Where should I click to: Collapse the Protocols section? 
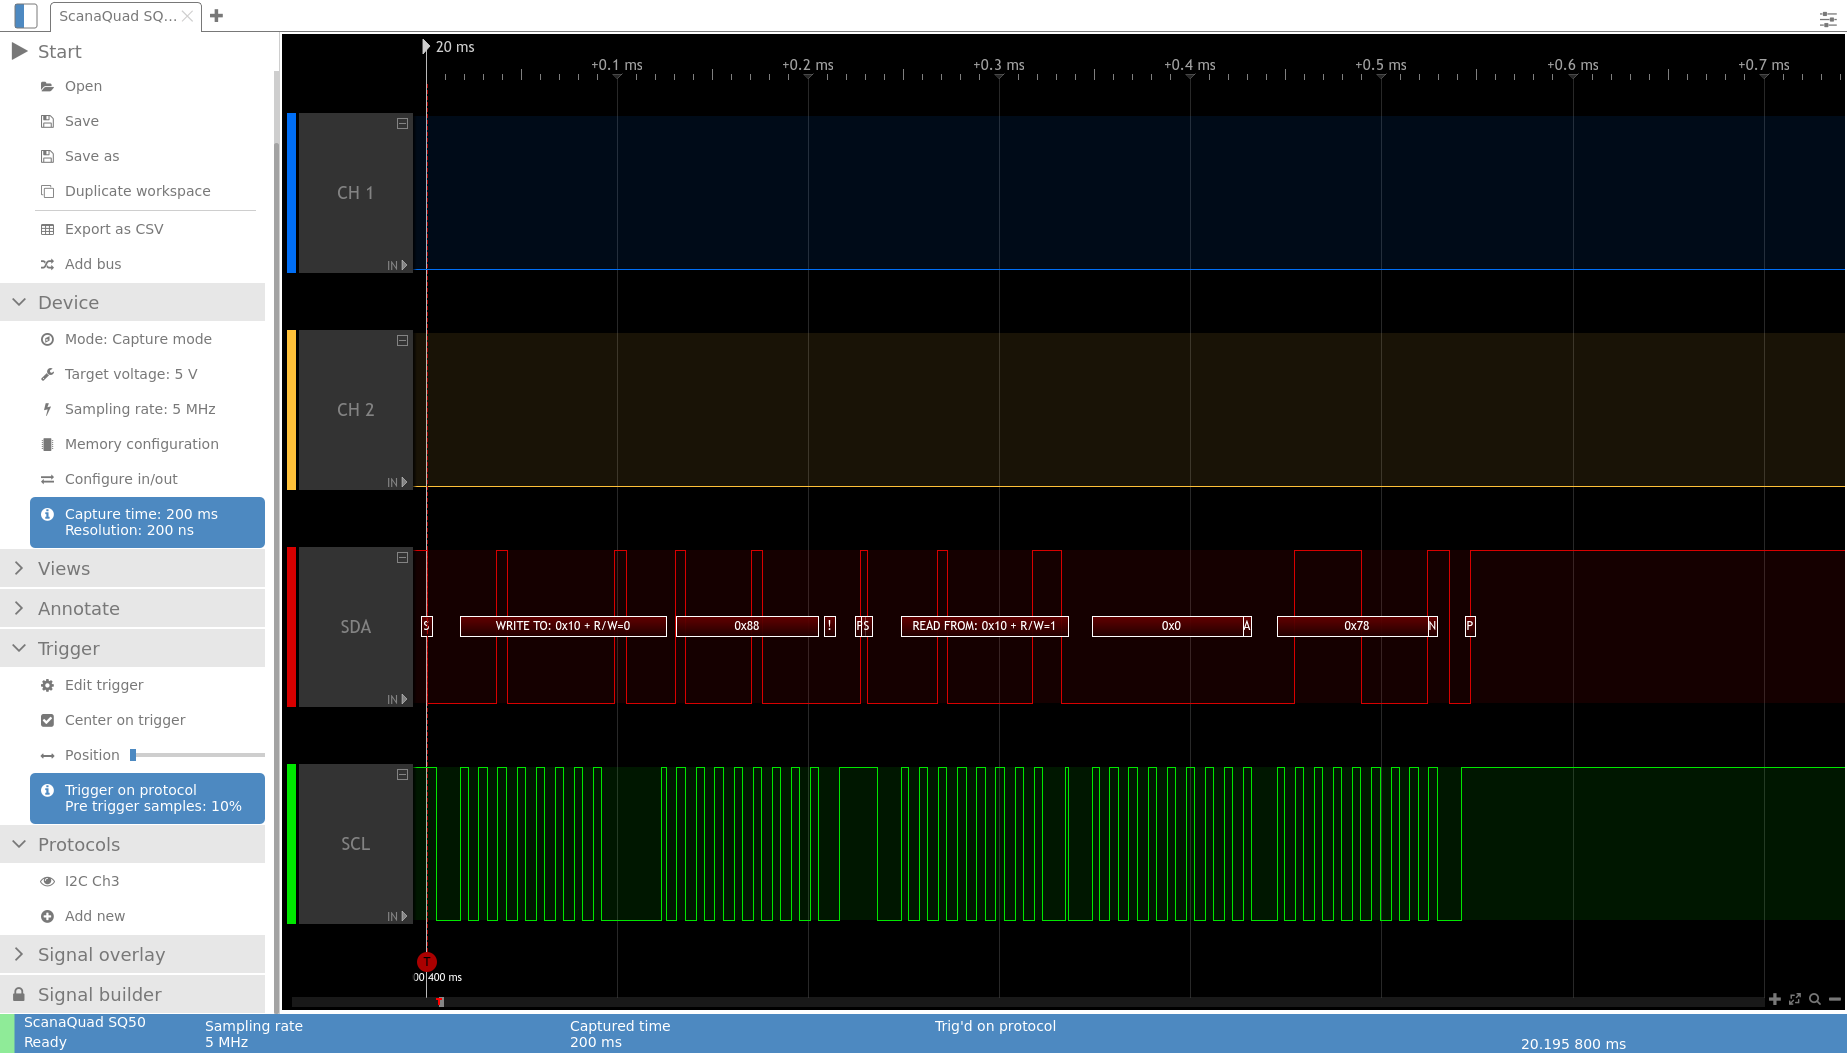tap(132, 844)
